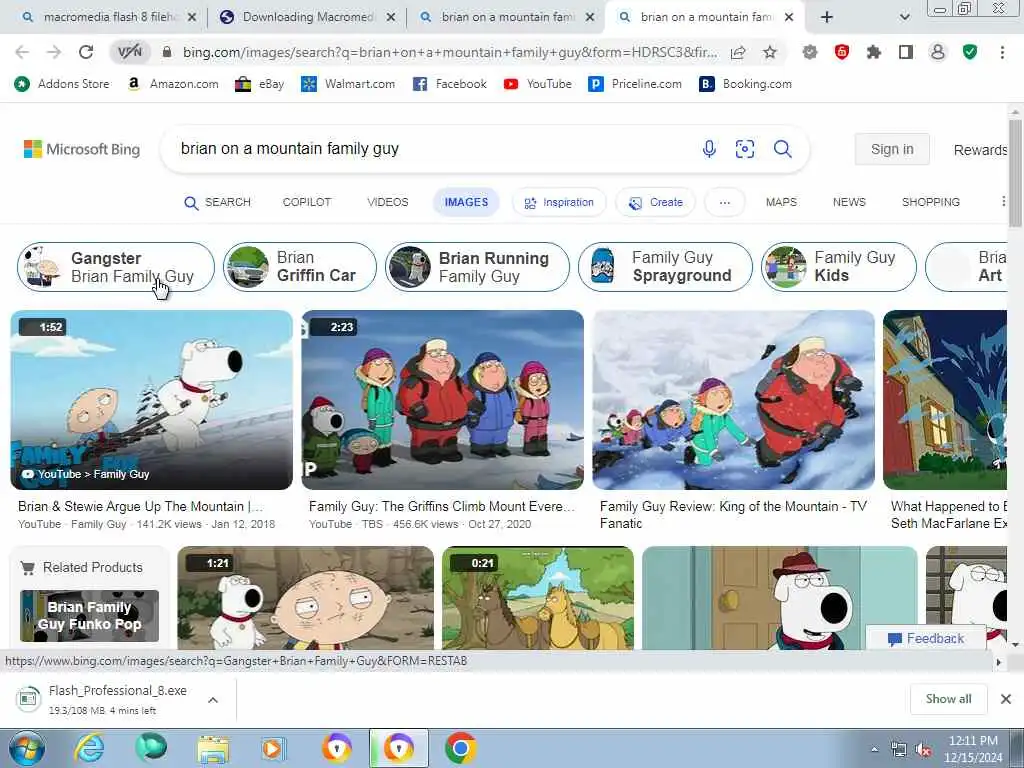
Task: Go forward to next page
Action: (54, 52)
